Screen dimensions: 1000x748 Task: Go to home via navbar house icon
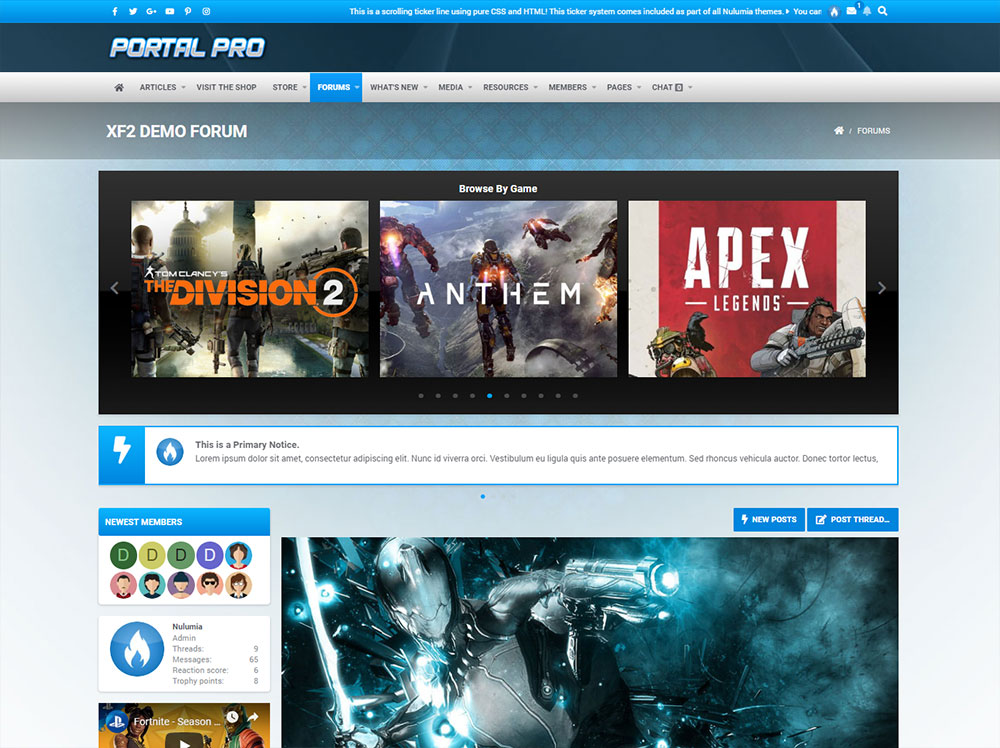(119, 87)
